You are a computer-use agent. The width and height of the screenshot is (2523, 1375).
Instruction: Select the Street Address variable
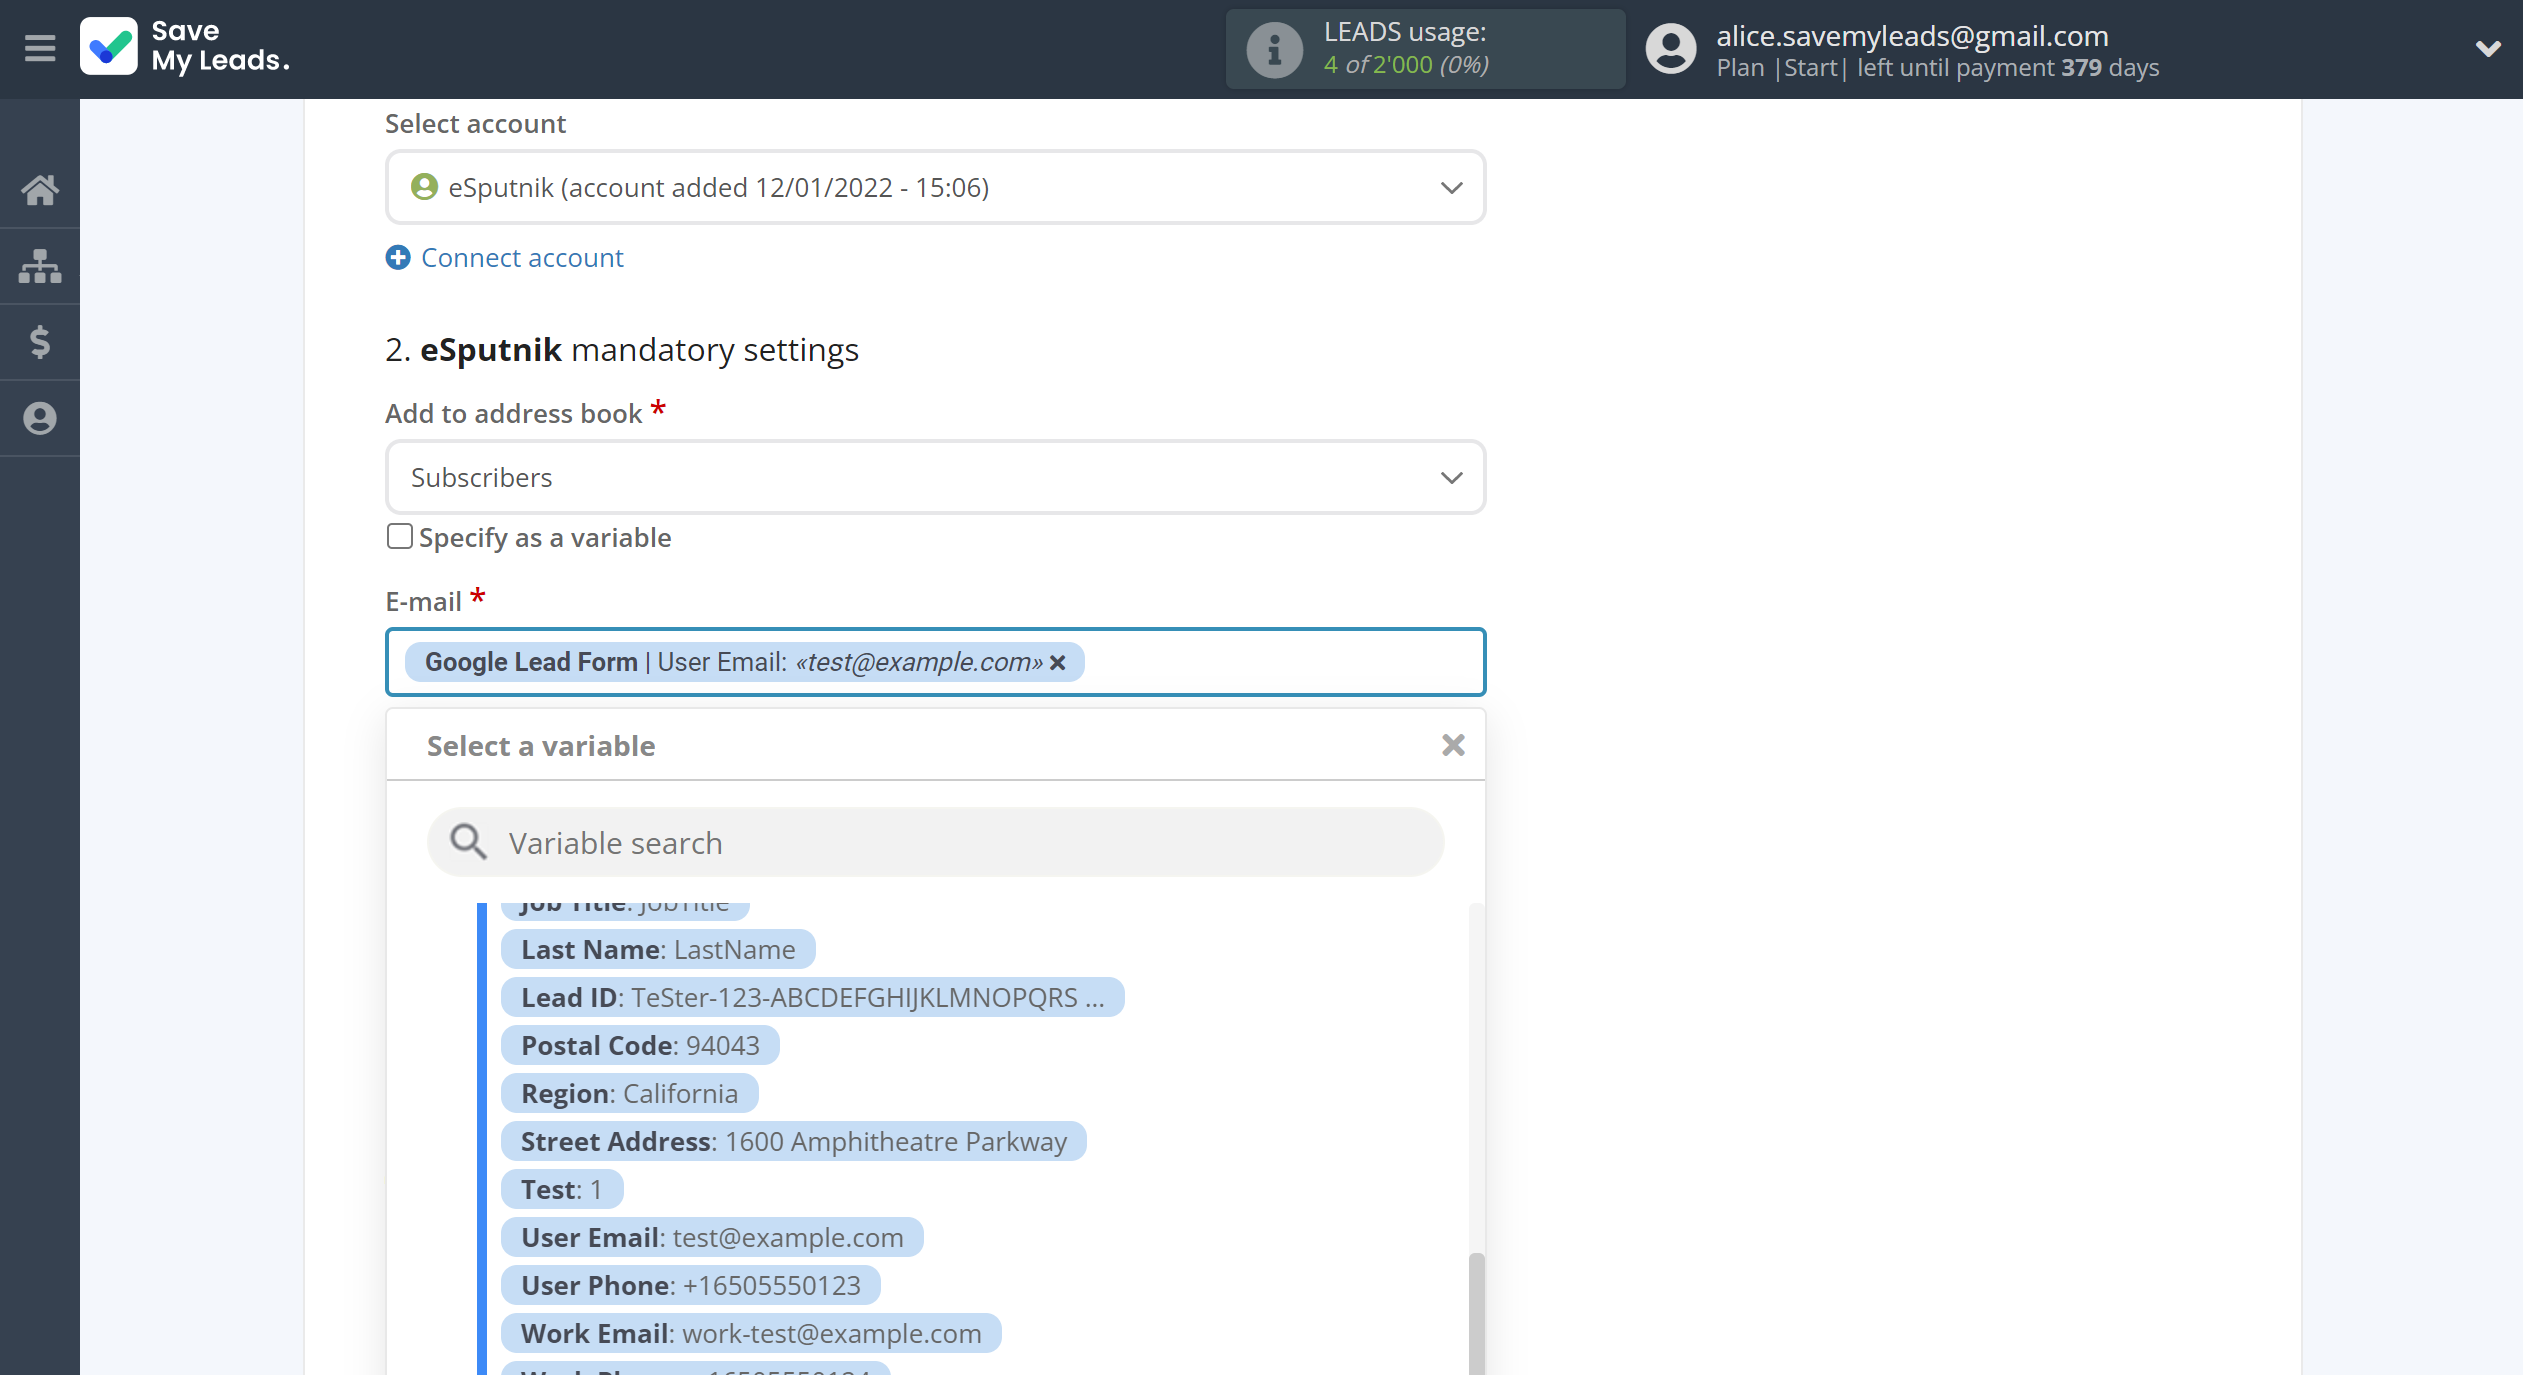793,1141
